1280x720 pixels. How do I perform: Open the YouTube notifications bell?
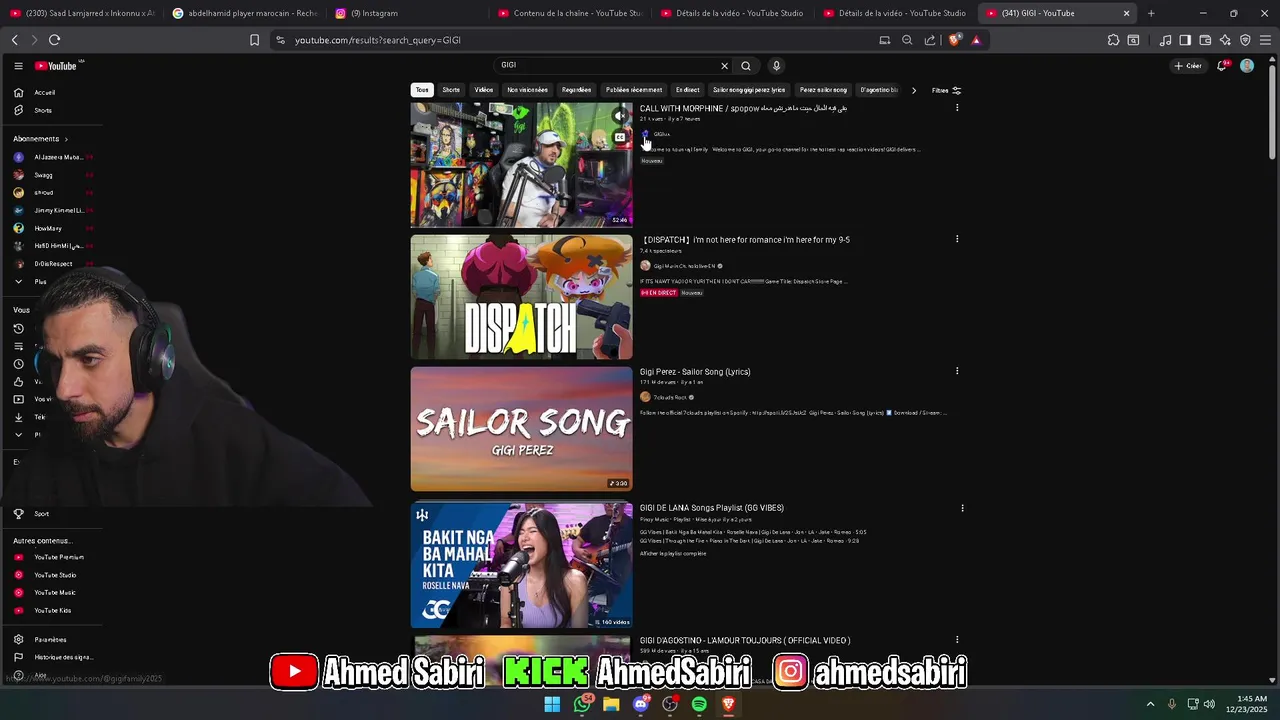(1222, 66)
